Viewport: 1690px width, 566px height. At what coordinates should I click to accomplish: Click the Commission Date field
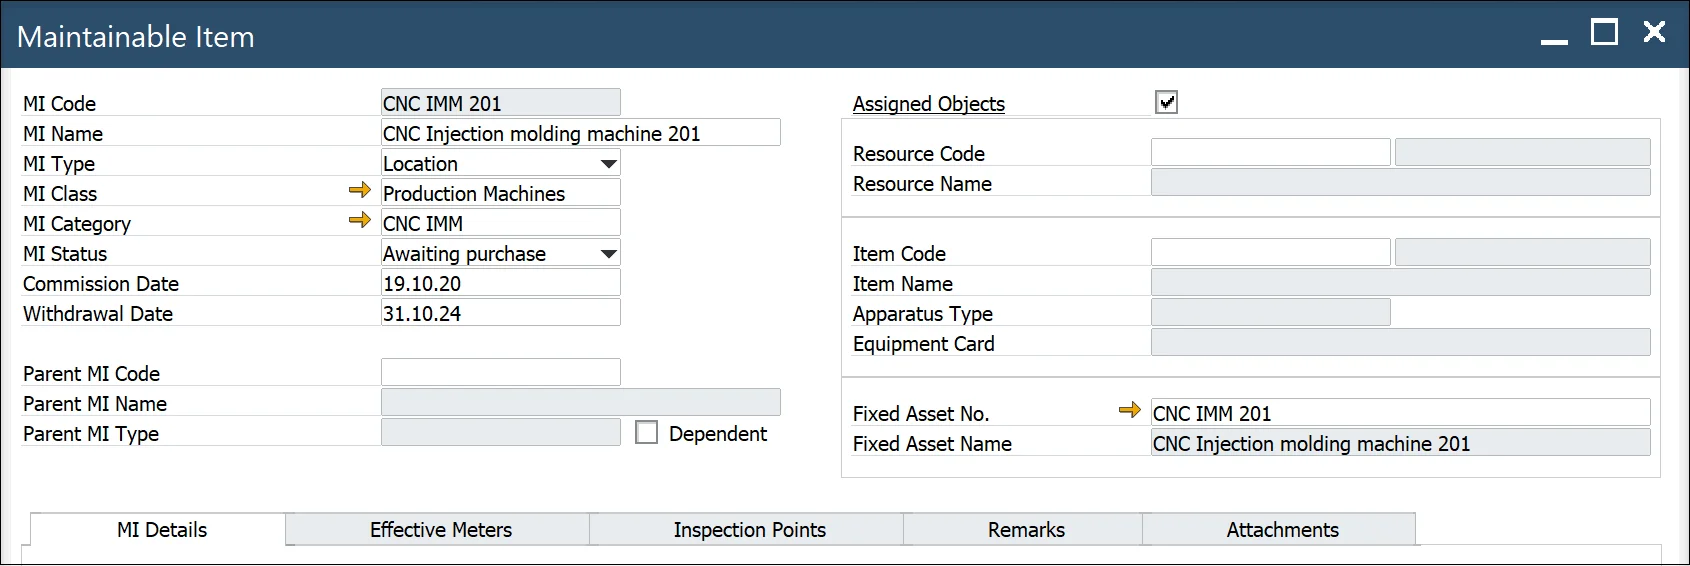pyautogui.click(x=500, y=283)
